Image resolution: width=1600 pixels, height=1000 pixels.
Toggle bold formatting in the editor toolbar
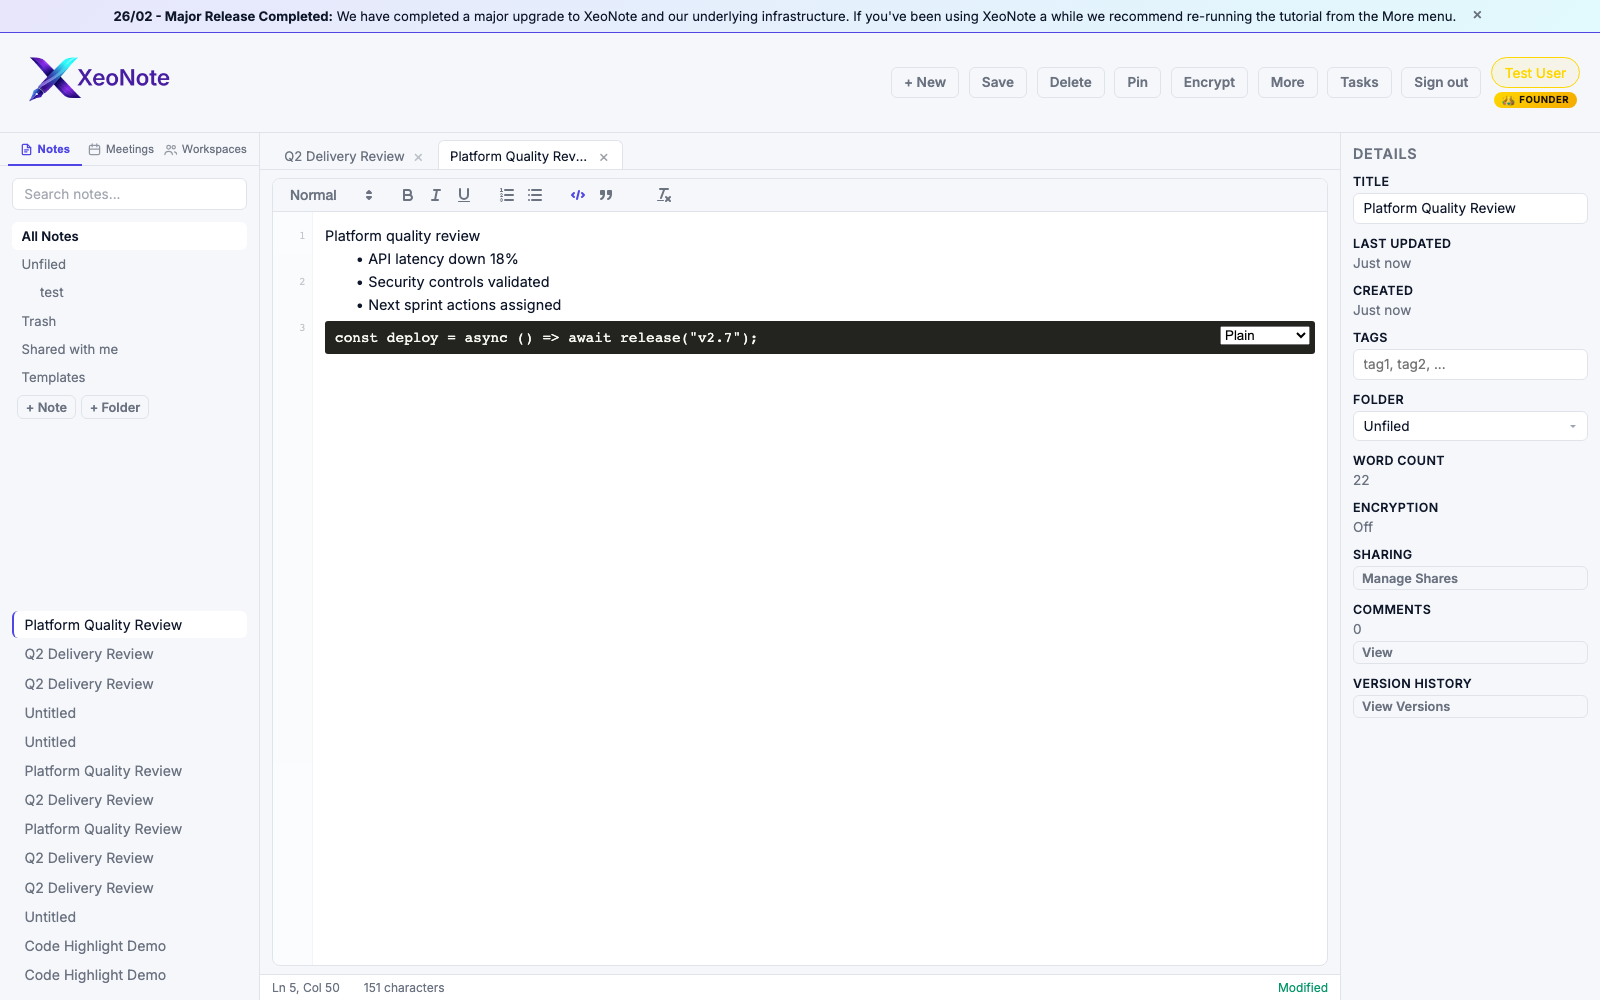[407, 195]
